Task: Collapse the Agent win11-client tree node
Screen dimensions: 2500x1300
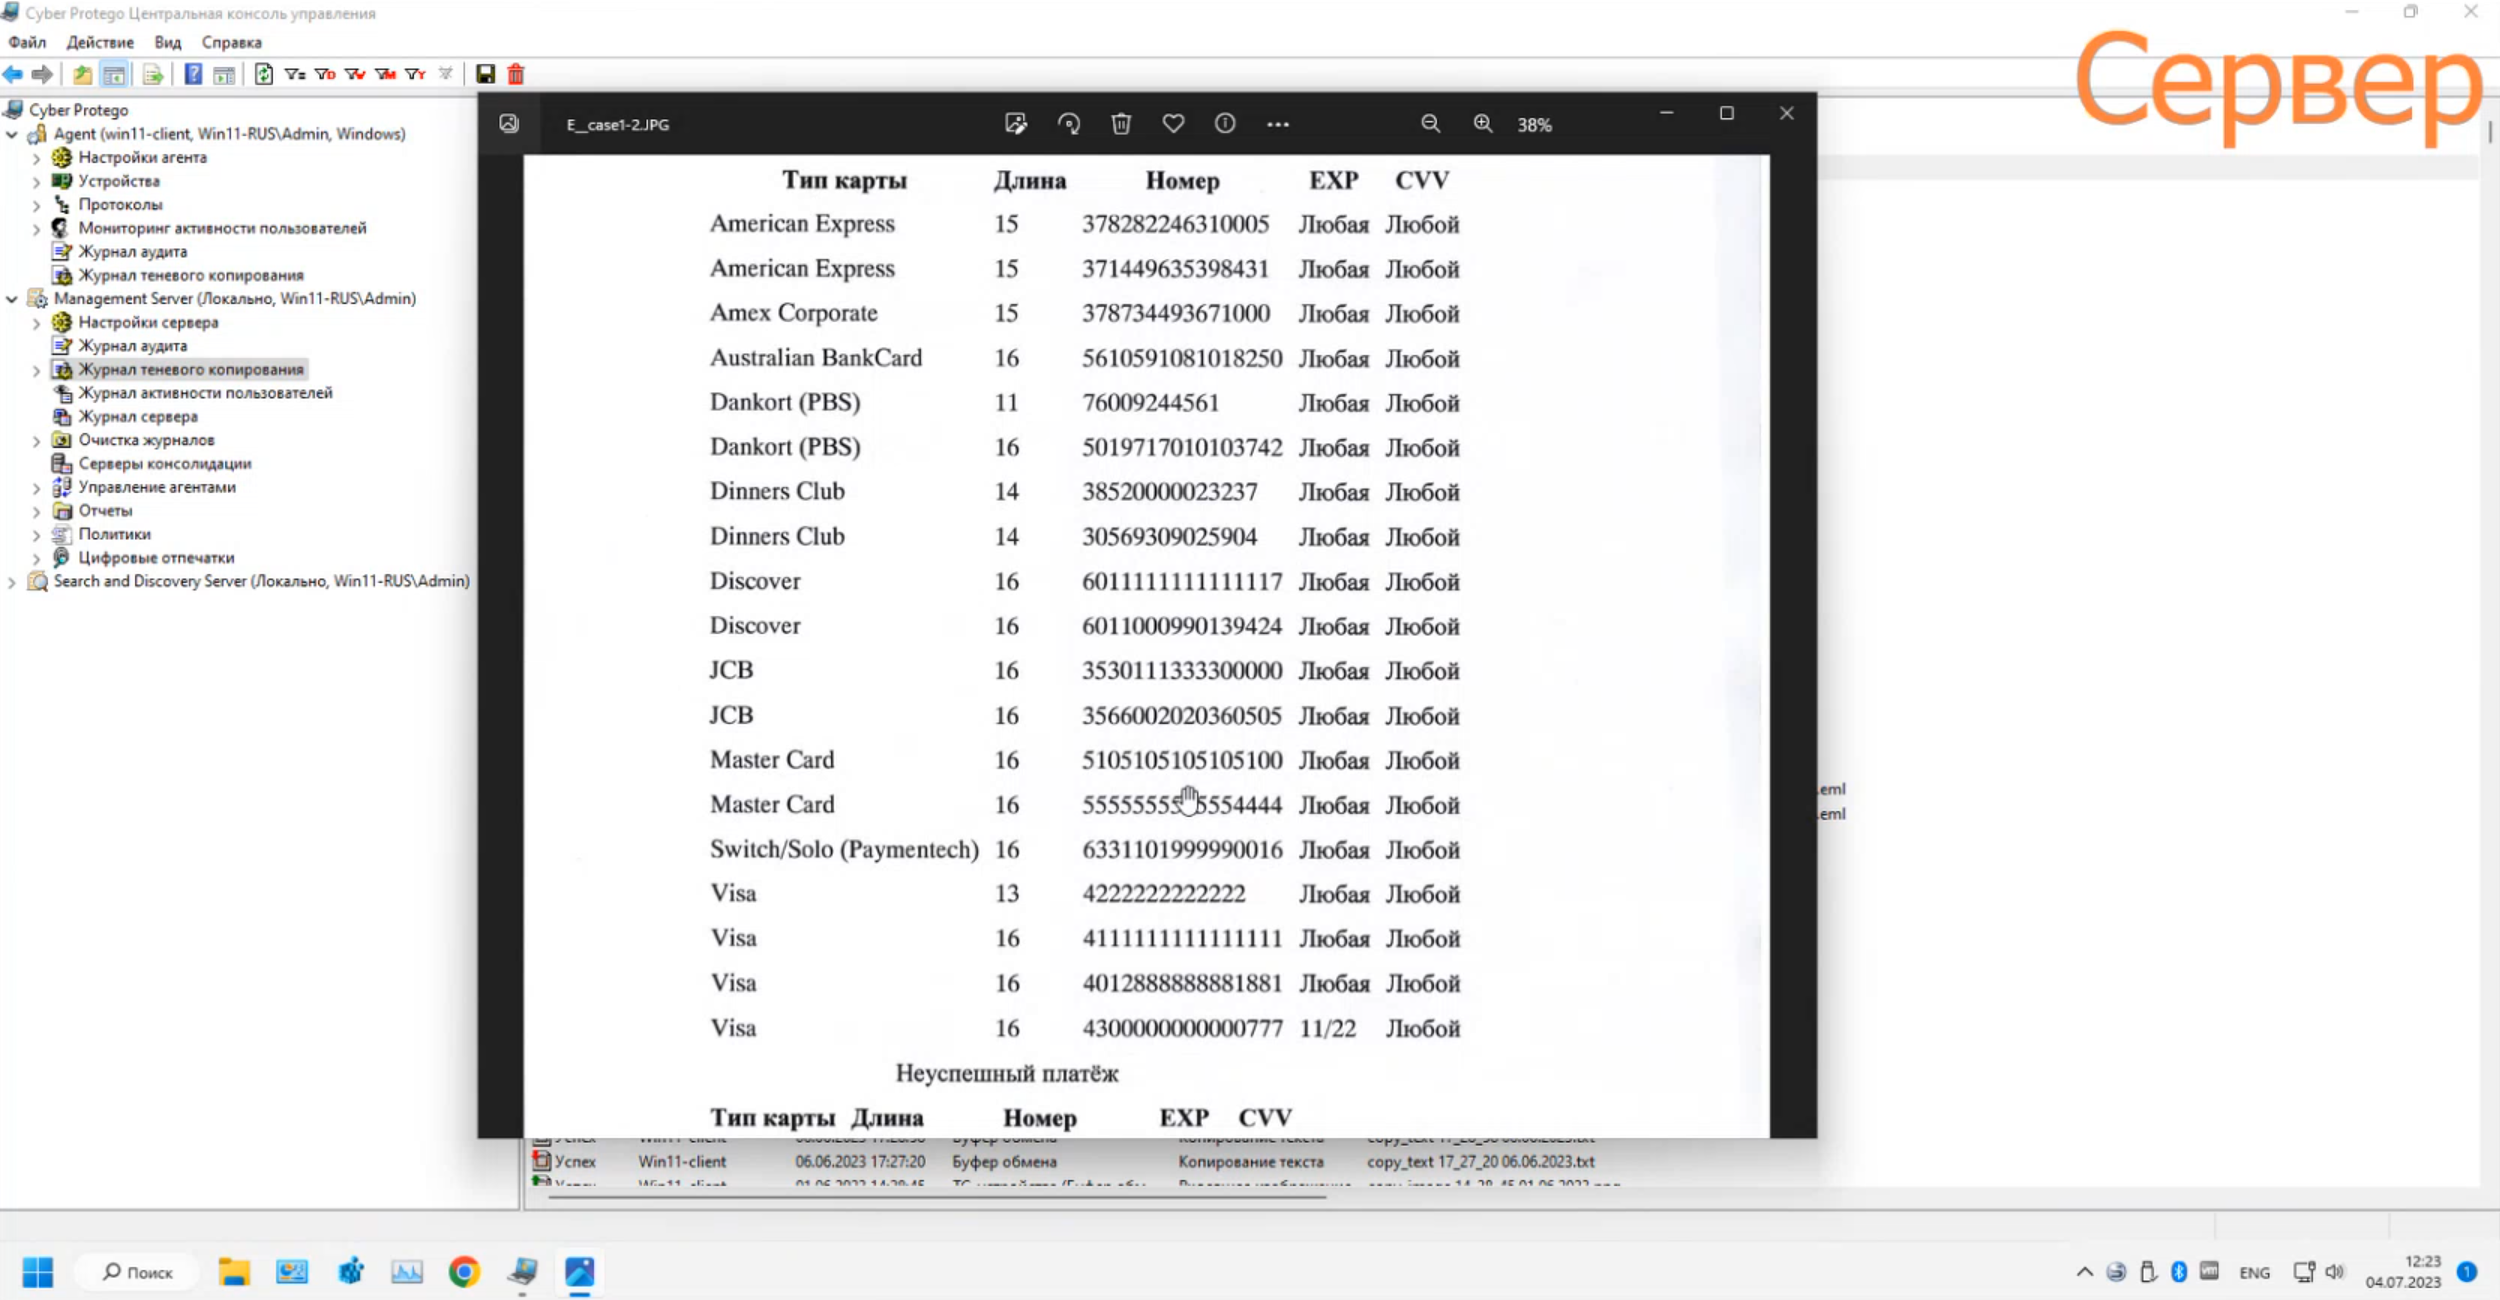Action: pos(12,134)
